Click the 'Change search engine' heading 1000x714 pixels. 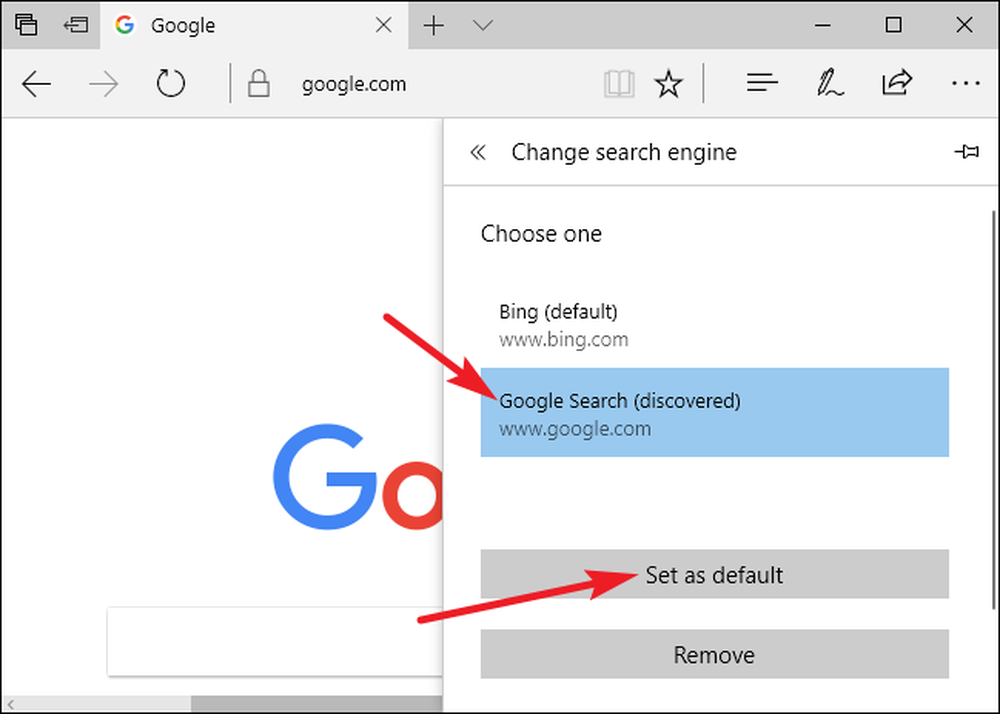(624, 152)
